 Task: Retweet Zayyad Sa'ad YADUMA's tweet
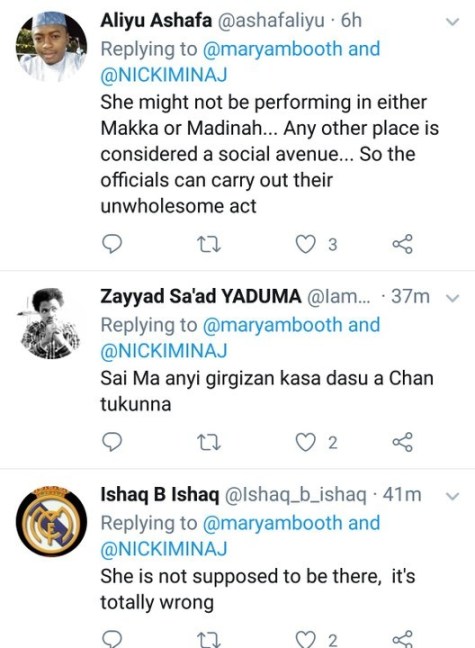[209, 443]
